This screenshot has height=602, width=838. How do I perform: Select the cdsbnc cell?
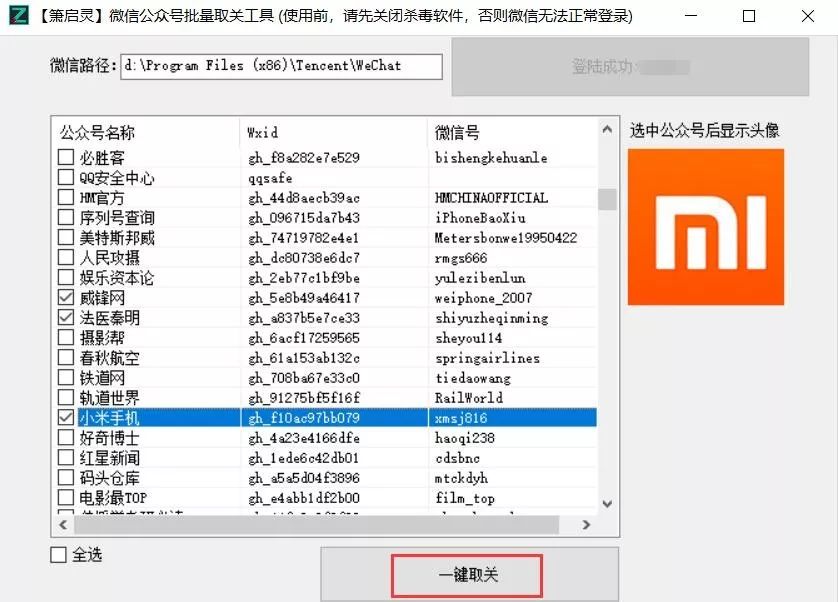(457, 458)
